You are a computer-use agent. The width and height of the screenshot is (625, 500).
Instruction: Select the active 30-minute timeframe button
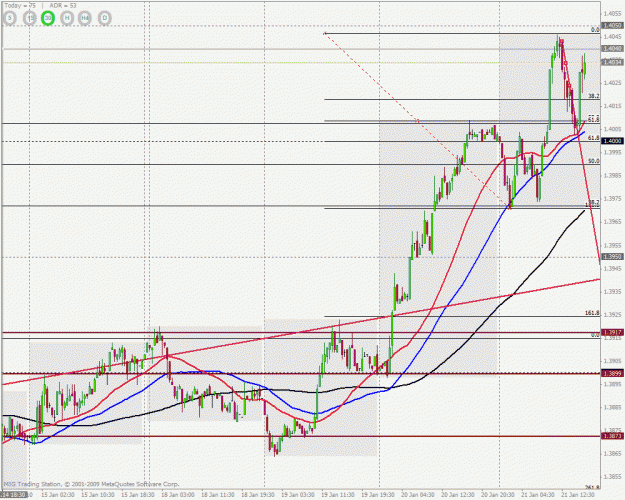click(48, 18)
